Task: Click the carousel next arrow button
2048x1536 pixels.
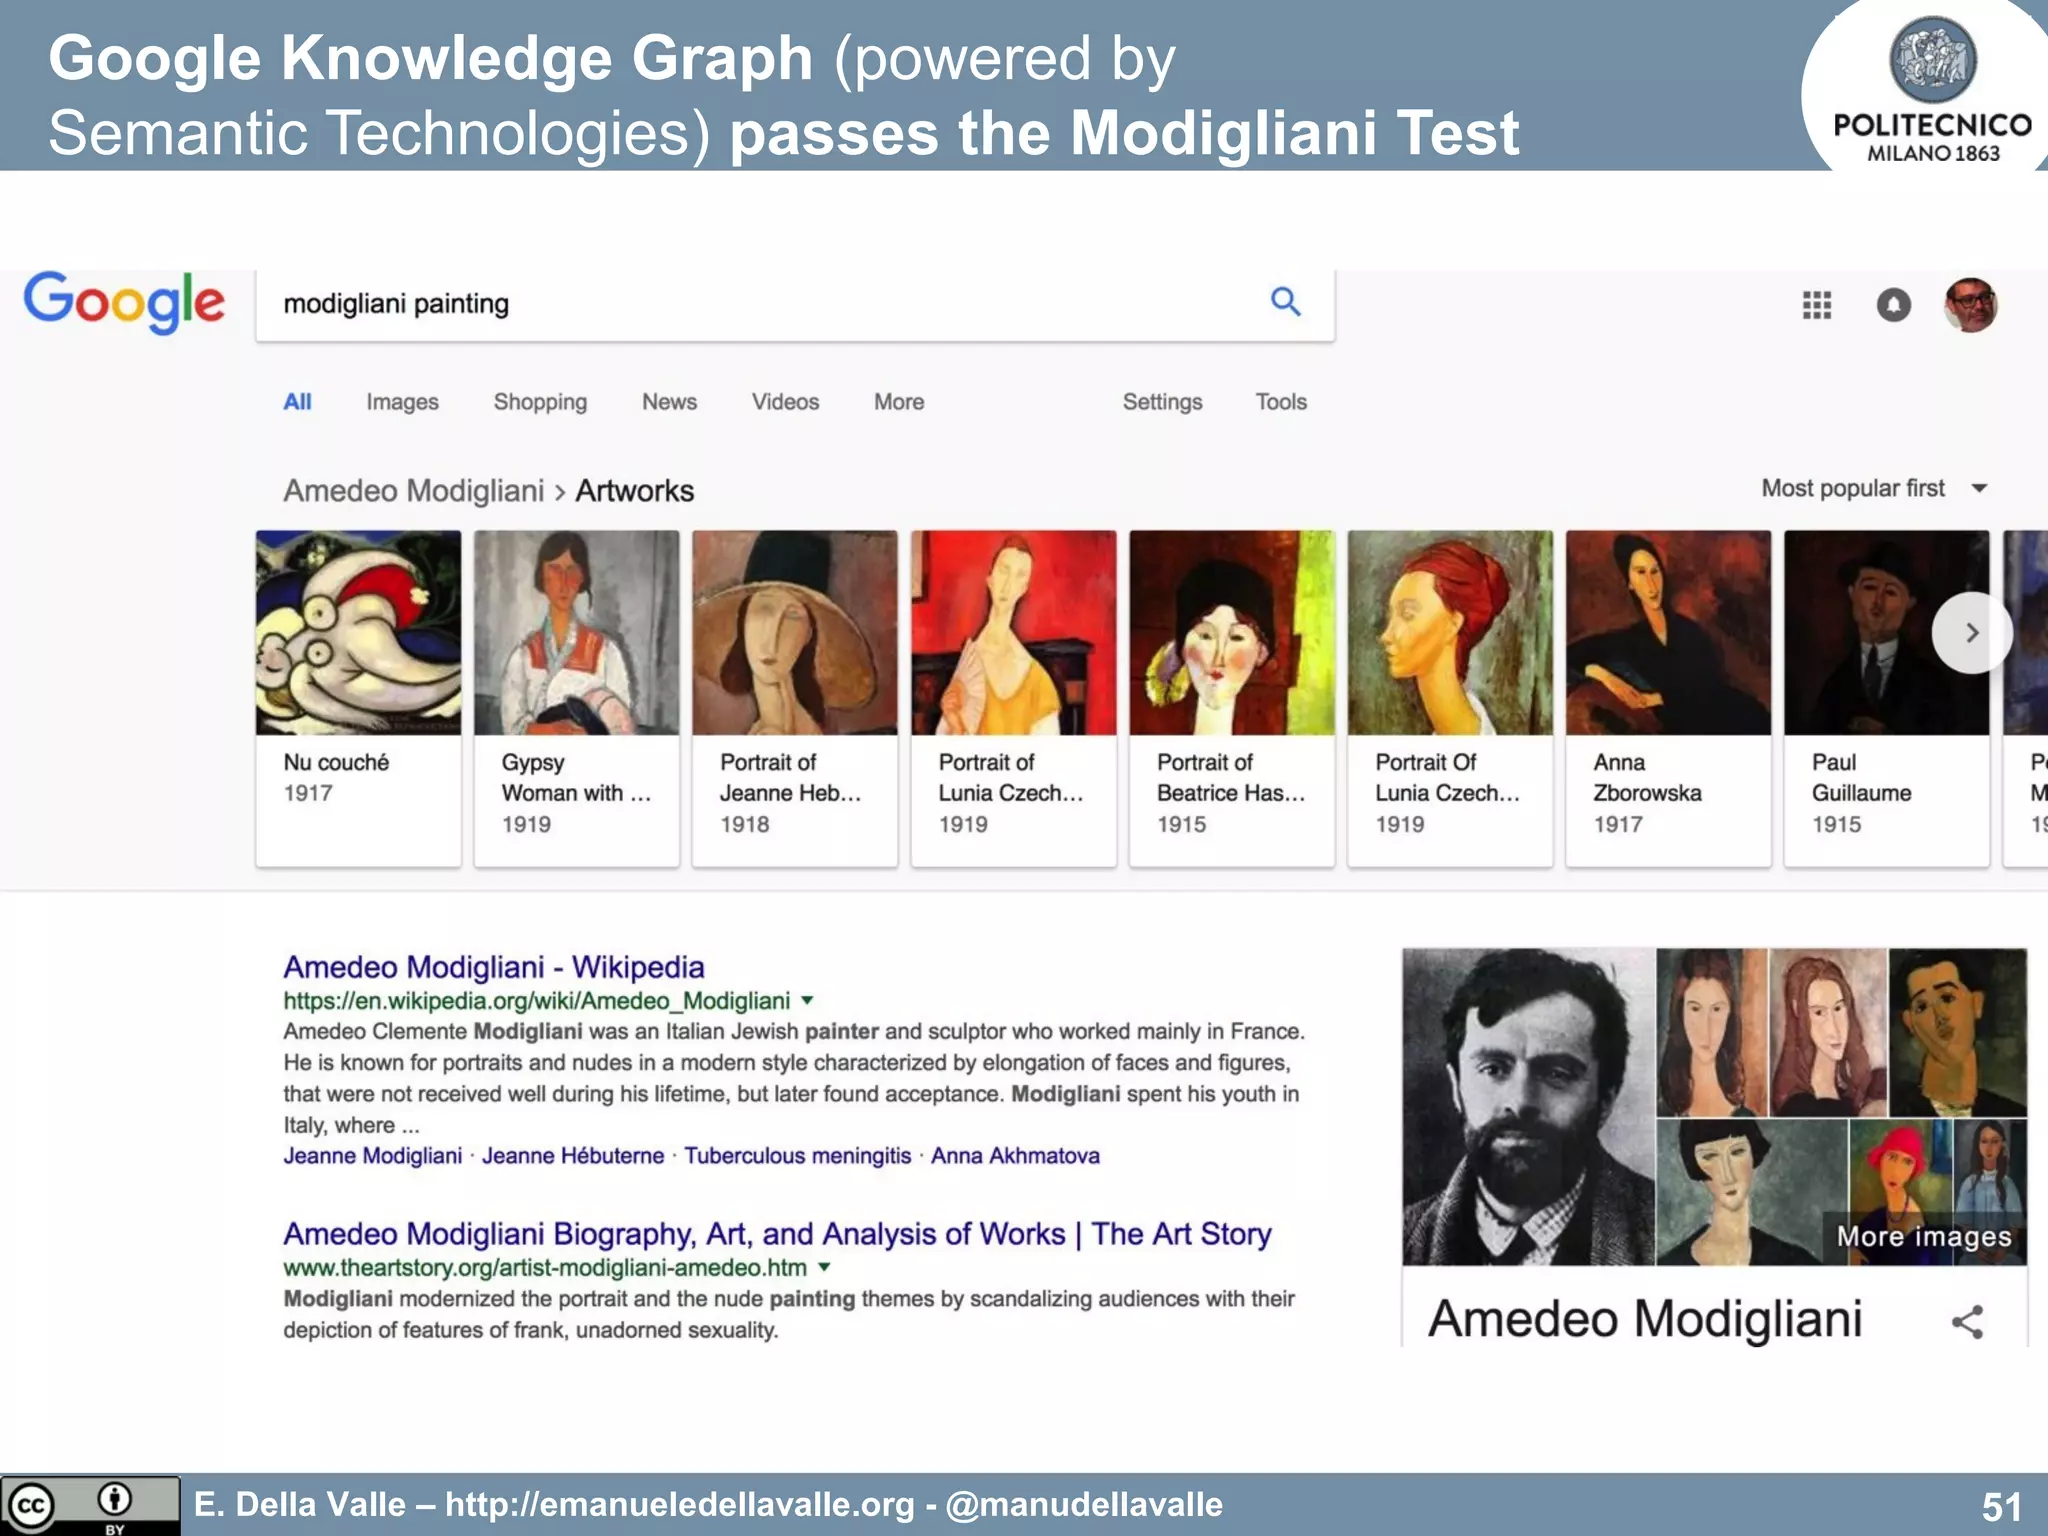Action: tap(1971, 633)
